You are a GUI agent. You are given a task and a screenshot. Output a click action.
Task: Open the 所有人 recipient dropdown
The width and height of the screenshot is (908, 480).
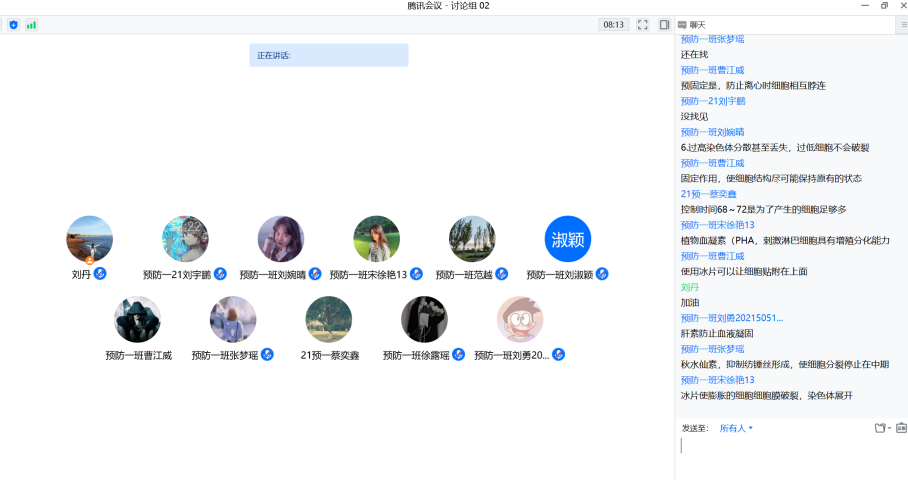point(736,428)
